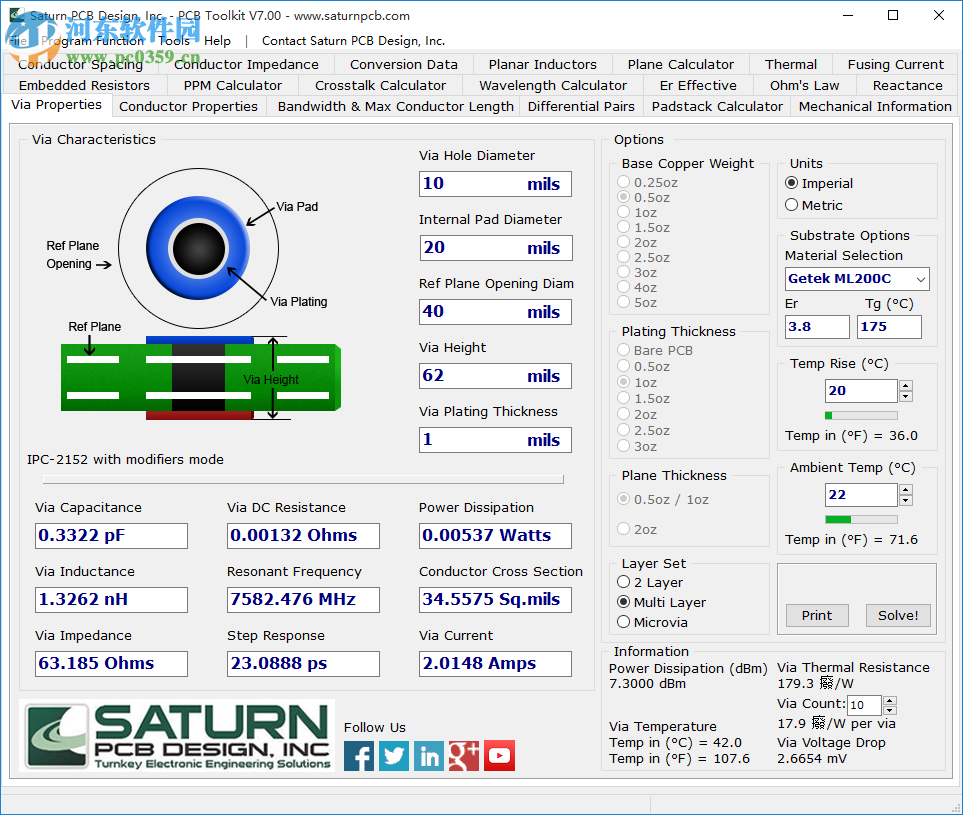The height and width of the screenshot is (815, 963).
Task: Open Saturn PCB's Twitter page
Action: pyautogui.click(x=393, y=756)
